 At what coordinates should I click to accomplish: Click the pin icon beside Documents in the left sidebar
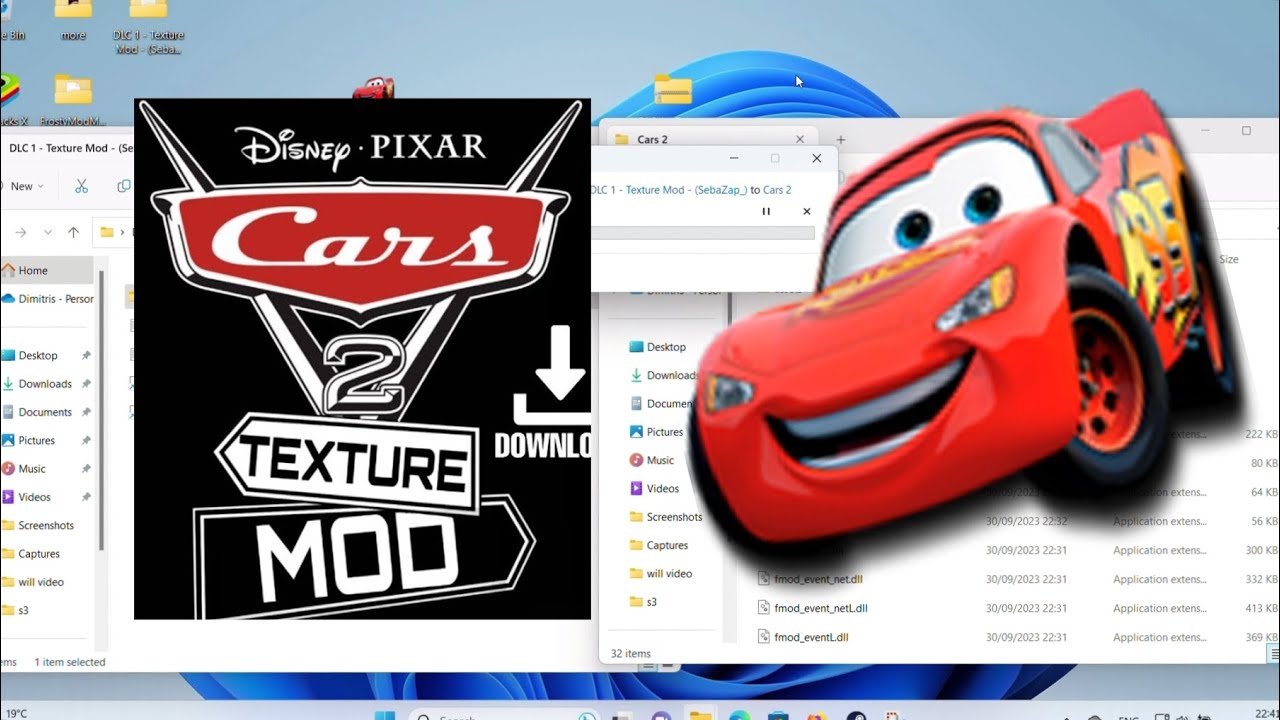coord(86,412)
